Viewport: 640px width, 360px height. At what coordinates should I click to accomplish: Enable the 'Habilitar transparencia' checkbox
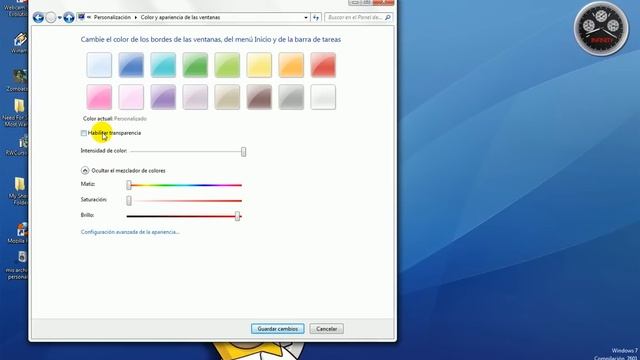(84, 133)
